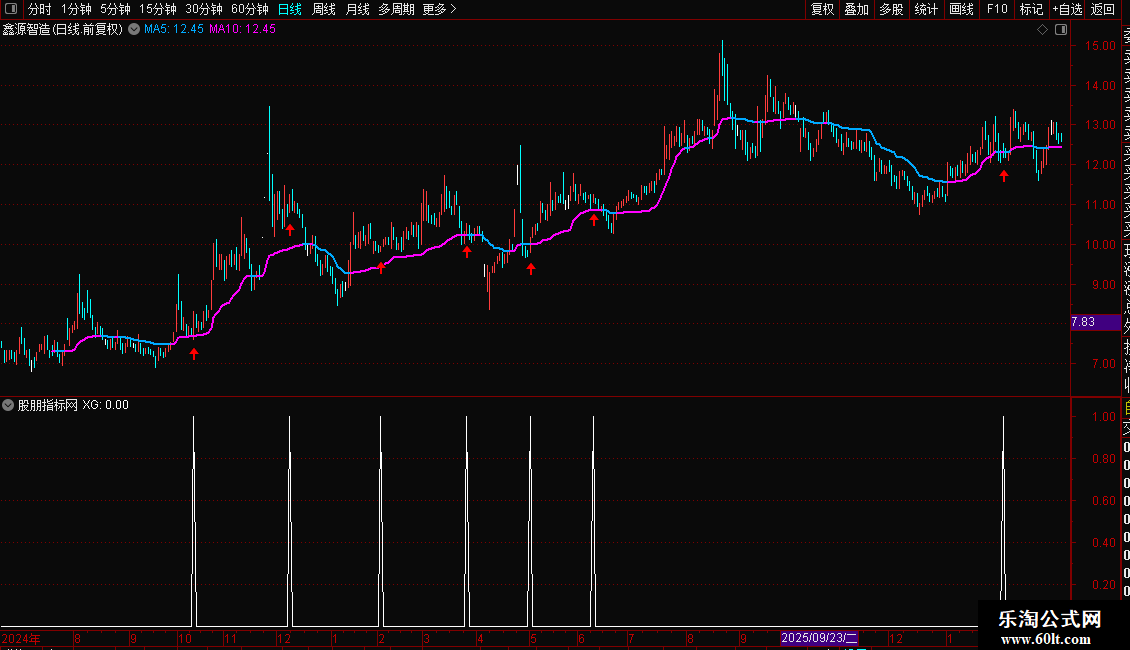
Task: Click the 11.00 price axis label
Action: pyautogui.click(x=1100, y=205)
